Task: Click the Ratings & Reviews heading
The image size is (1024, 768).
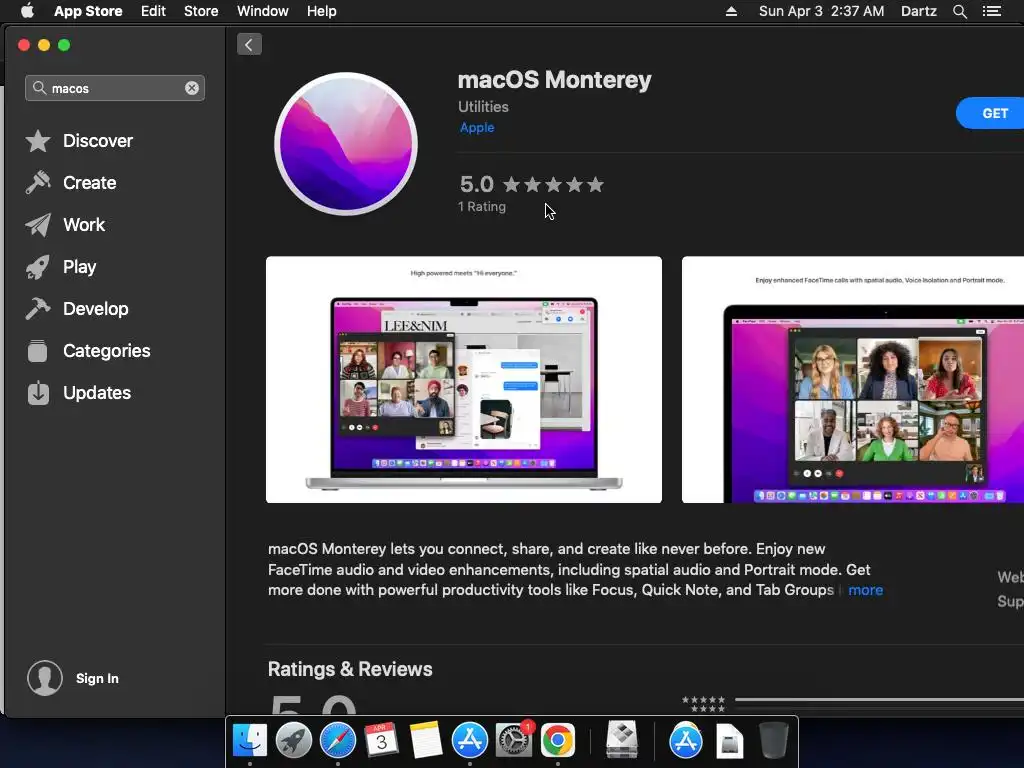Action: coord(350,669)
